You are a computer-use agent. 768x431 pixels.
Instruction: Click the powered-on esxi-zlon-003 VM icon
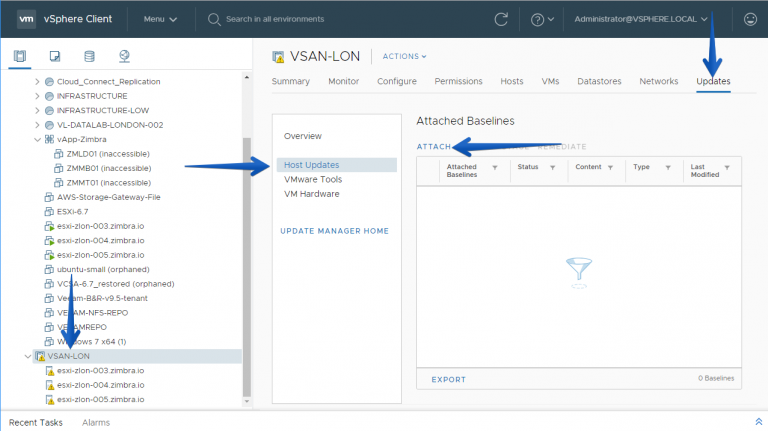49,226
